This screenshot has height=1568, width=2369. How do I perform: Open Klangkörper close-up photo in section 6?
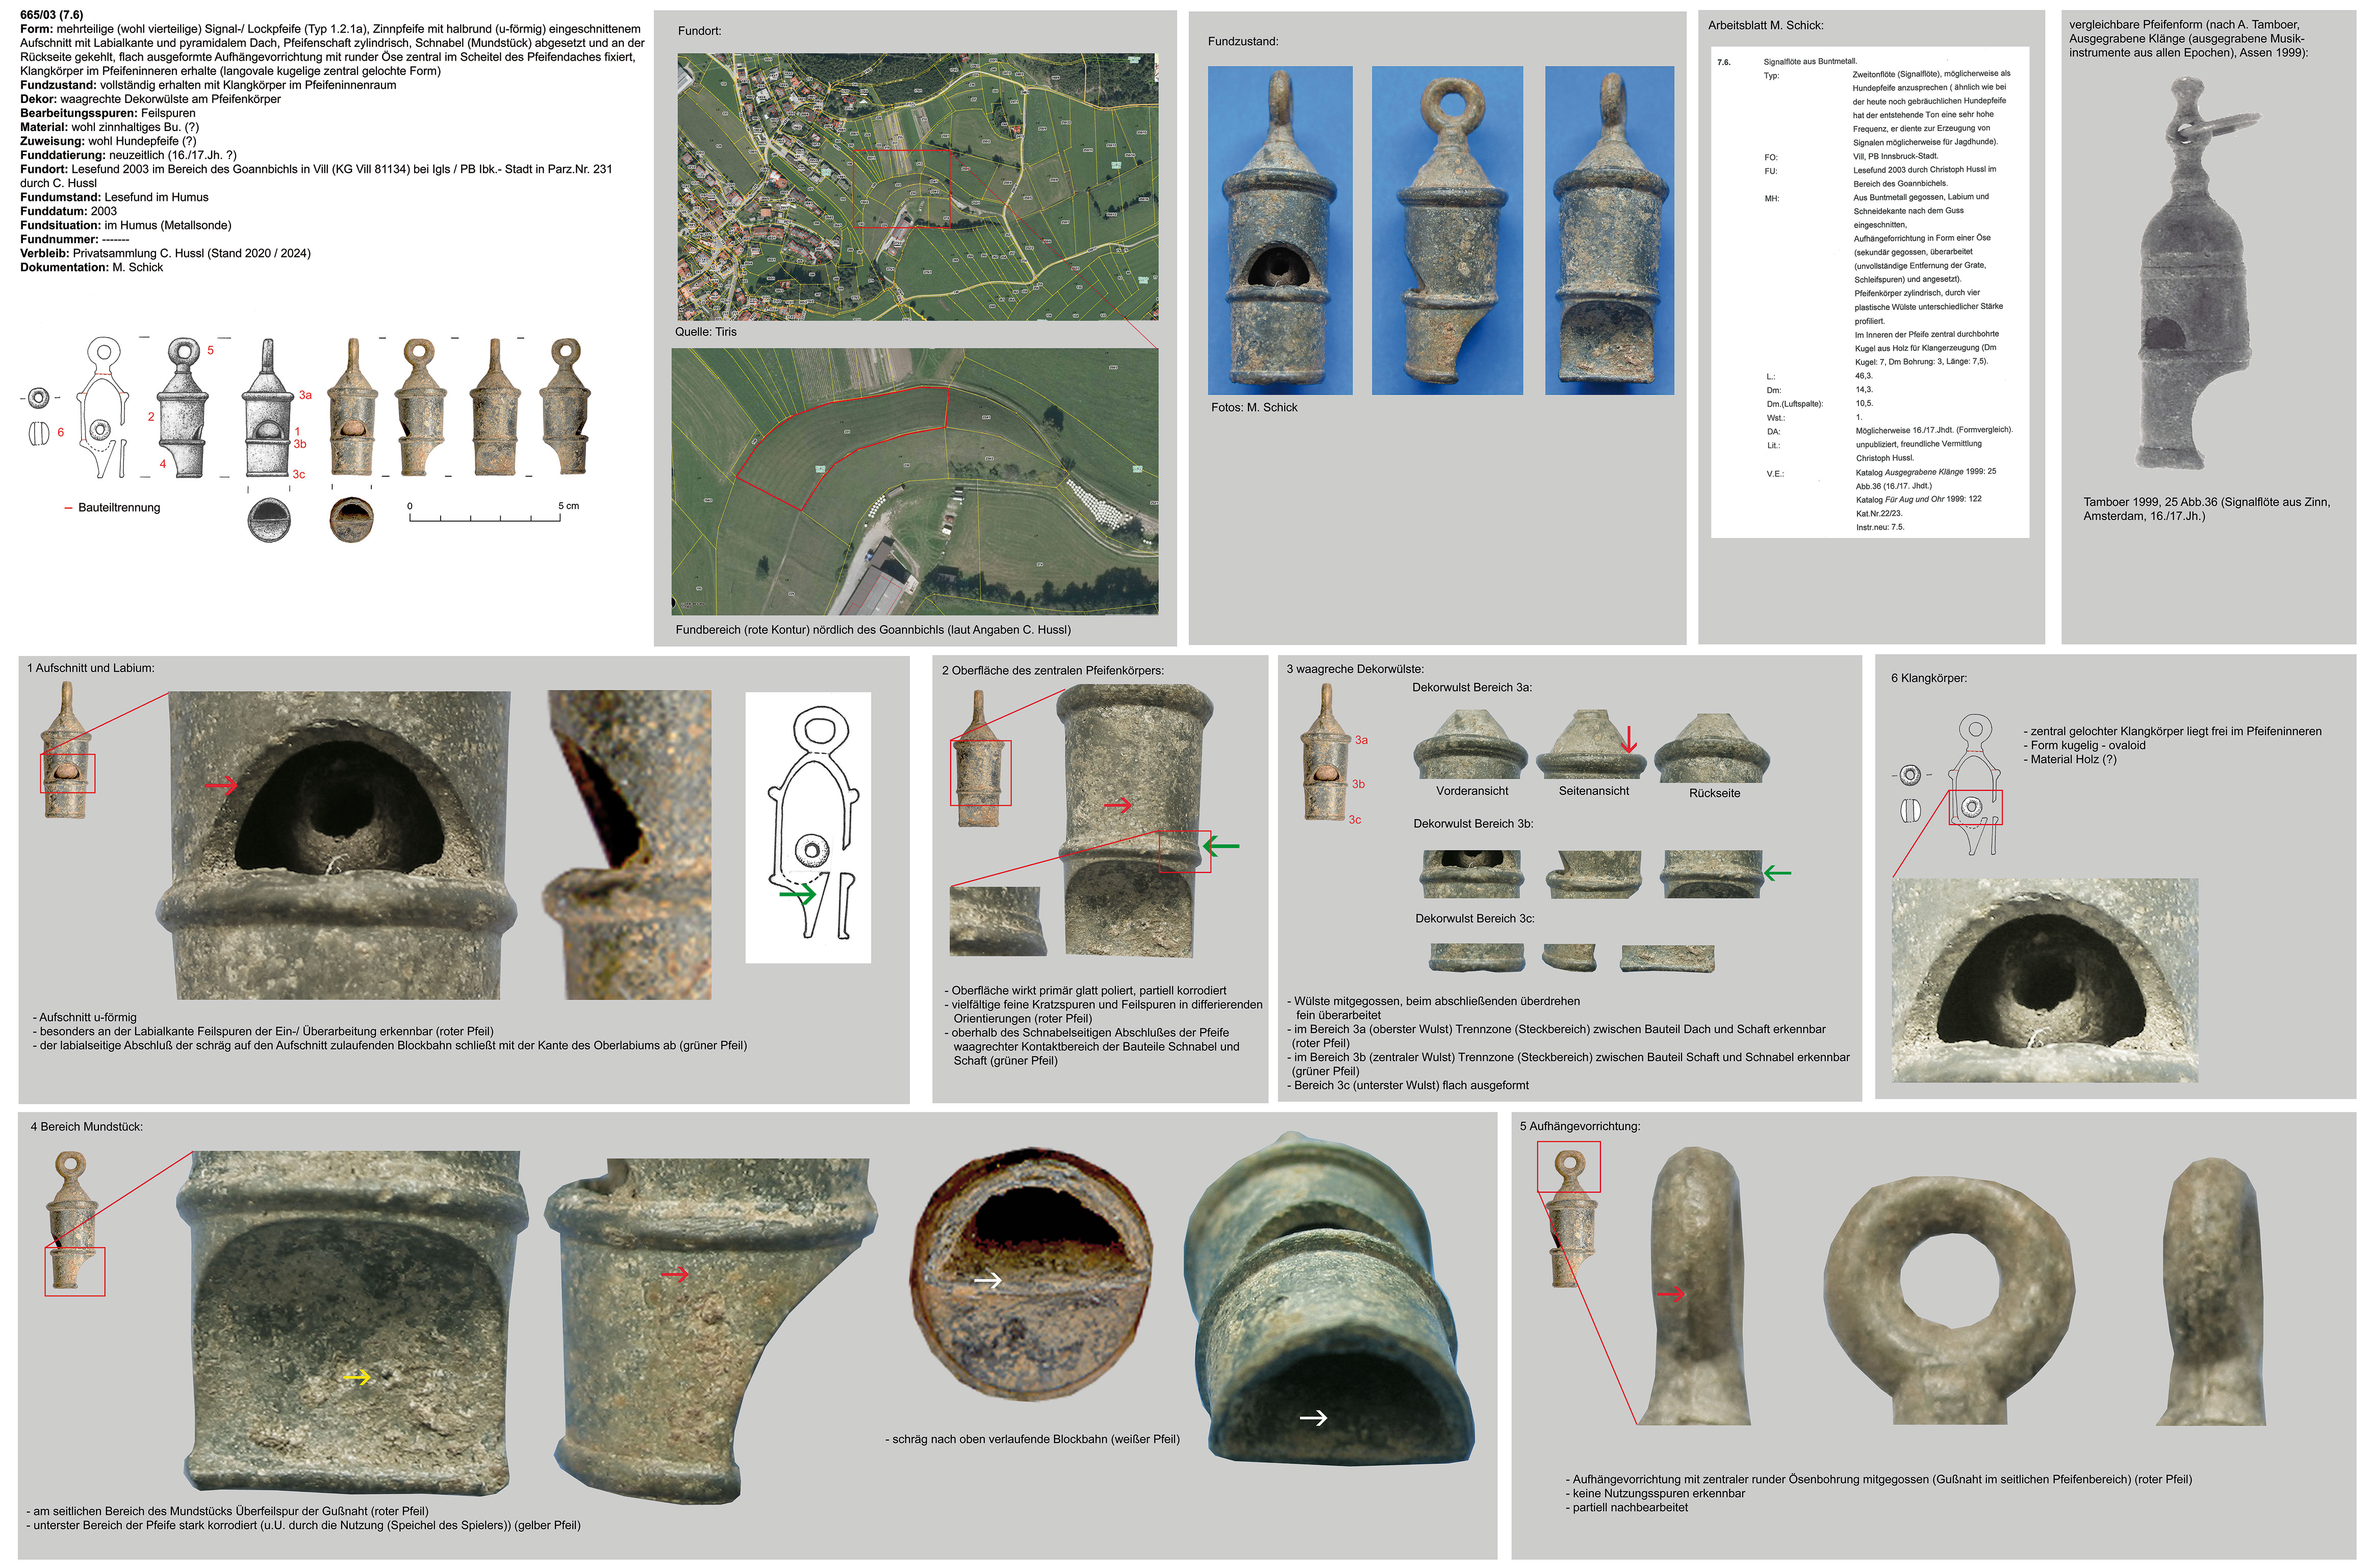(2044, 979)
